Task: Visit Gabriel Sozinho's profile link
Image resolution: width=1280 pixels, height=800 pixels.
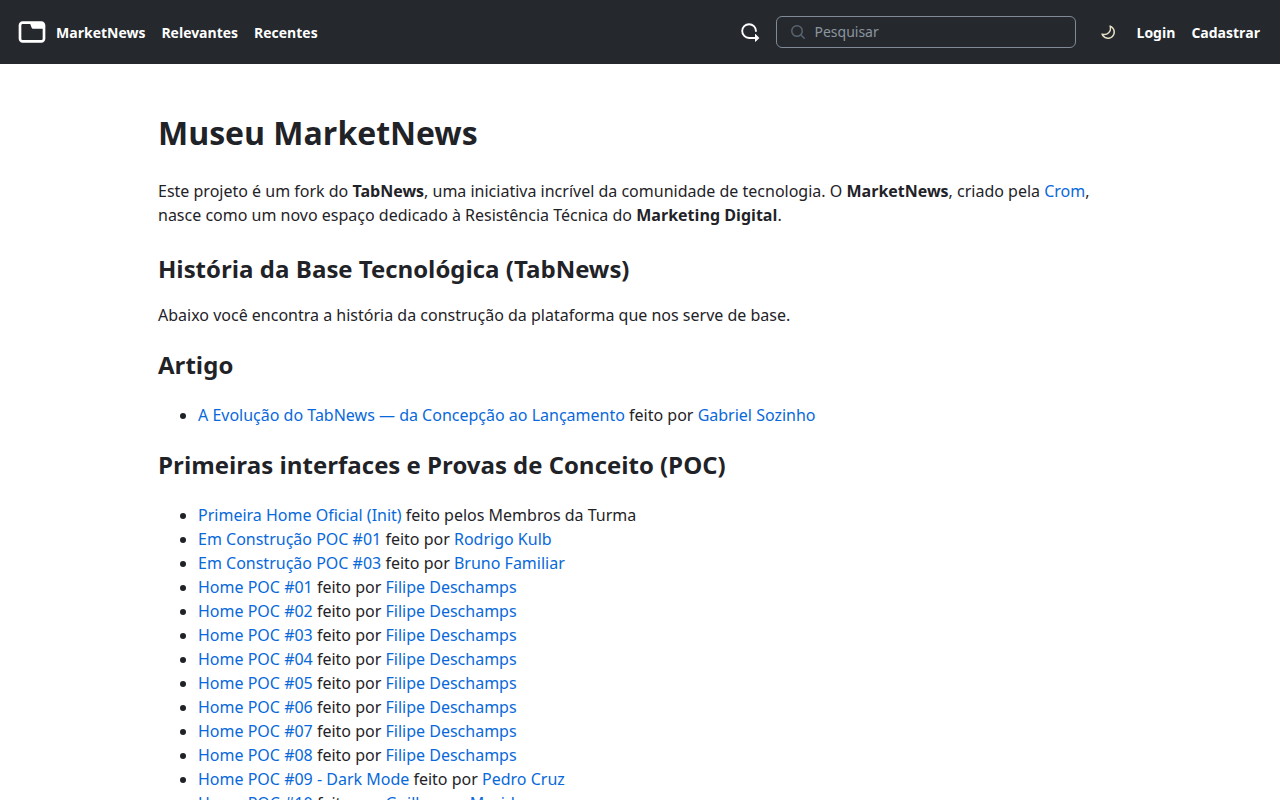Action: pos(757,415)
